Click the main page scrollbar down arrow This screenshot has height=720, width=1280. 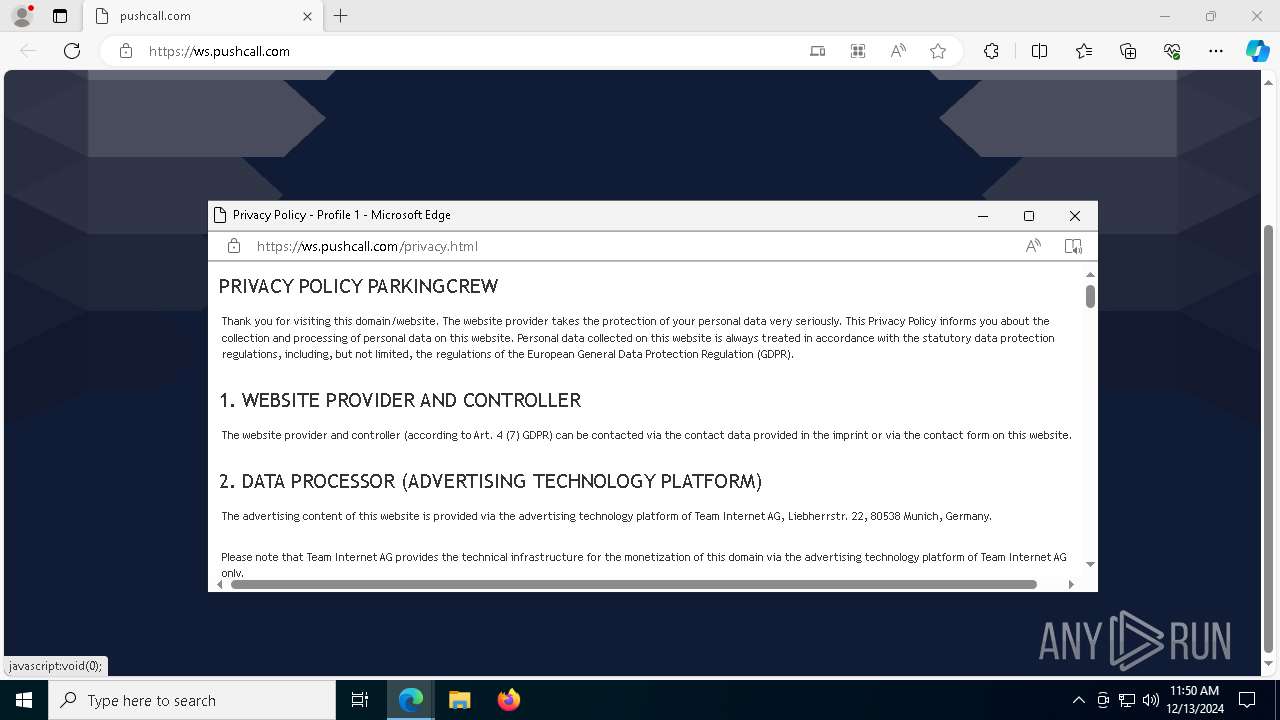1269,664
